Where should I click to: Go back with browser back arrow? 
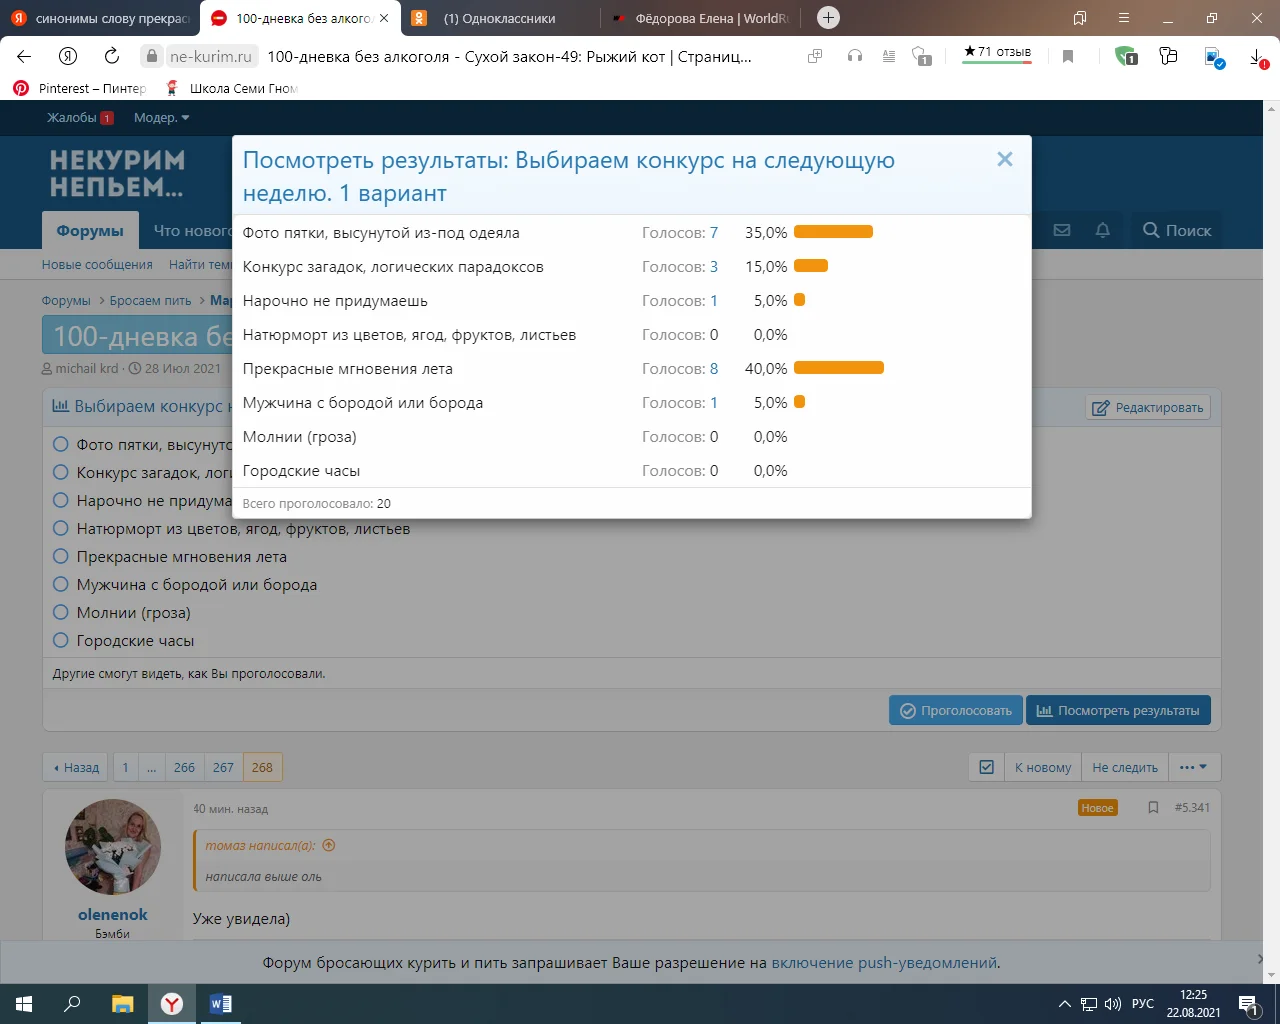24,56
